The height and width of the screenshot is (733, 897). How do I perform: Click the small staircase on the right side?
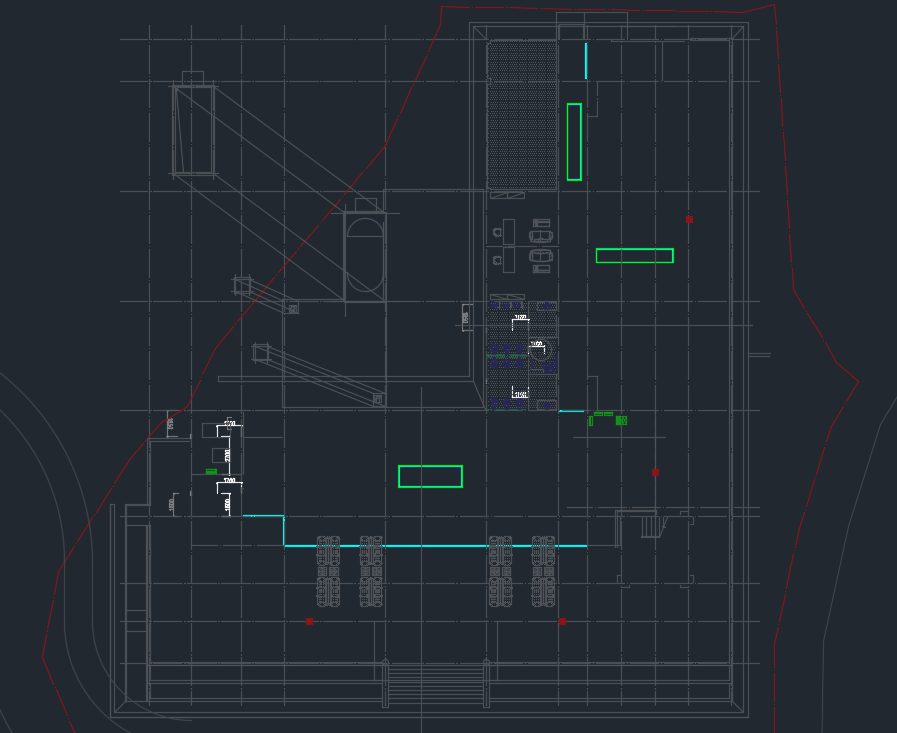click(x=652, y=525)
